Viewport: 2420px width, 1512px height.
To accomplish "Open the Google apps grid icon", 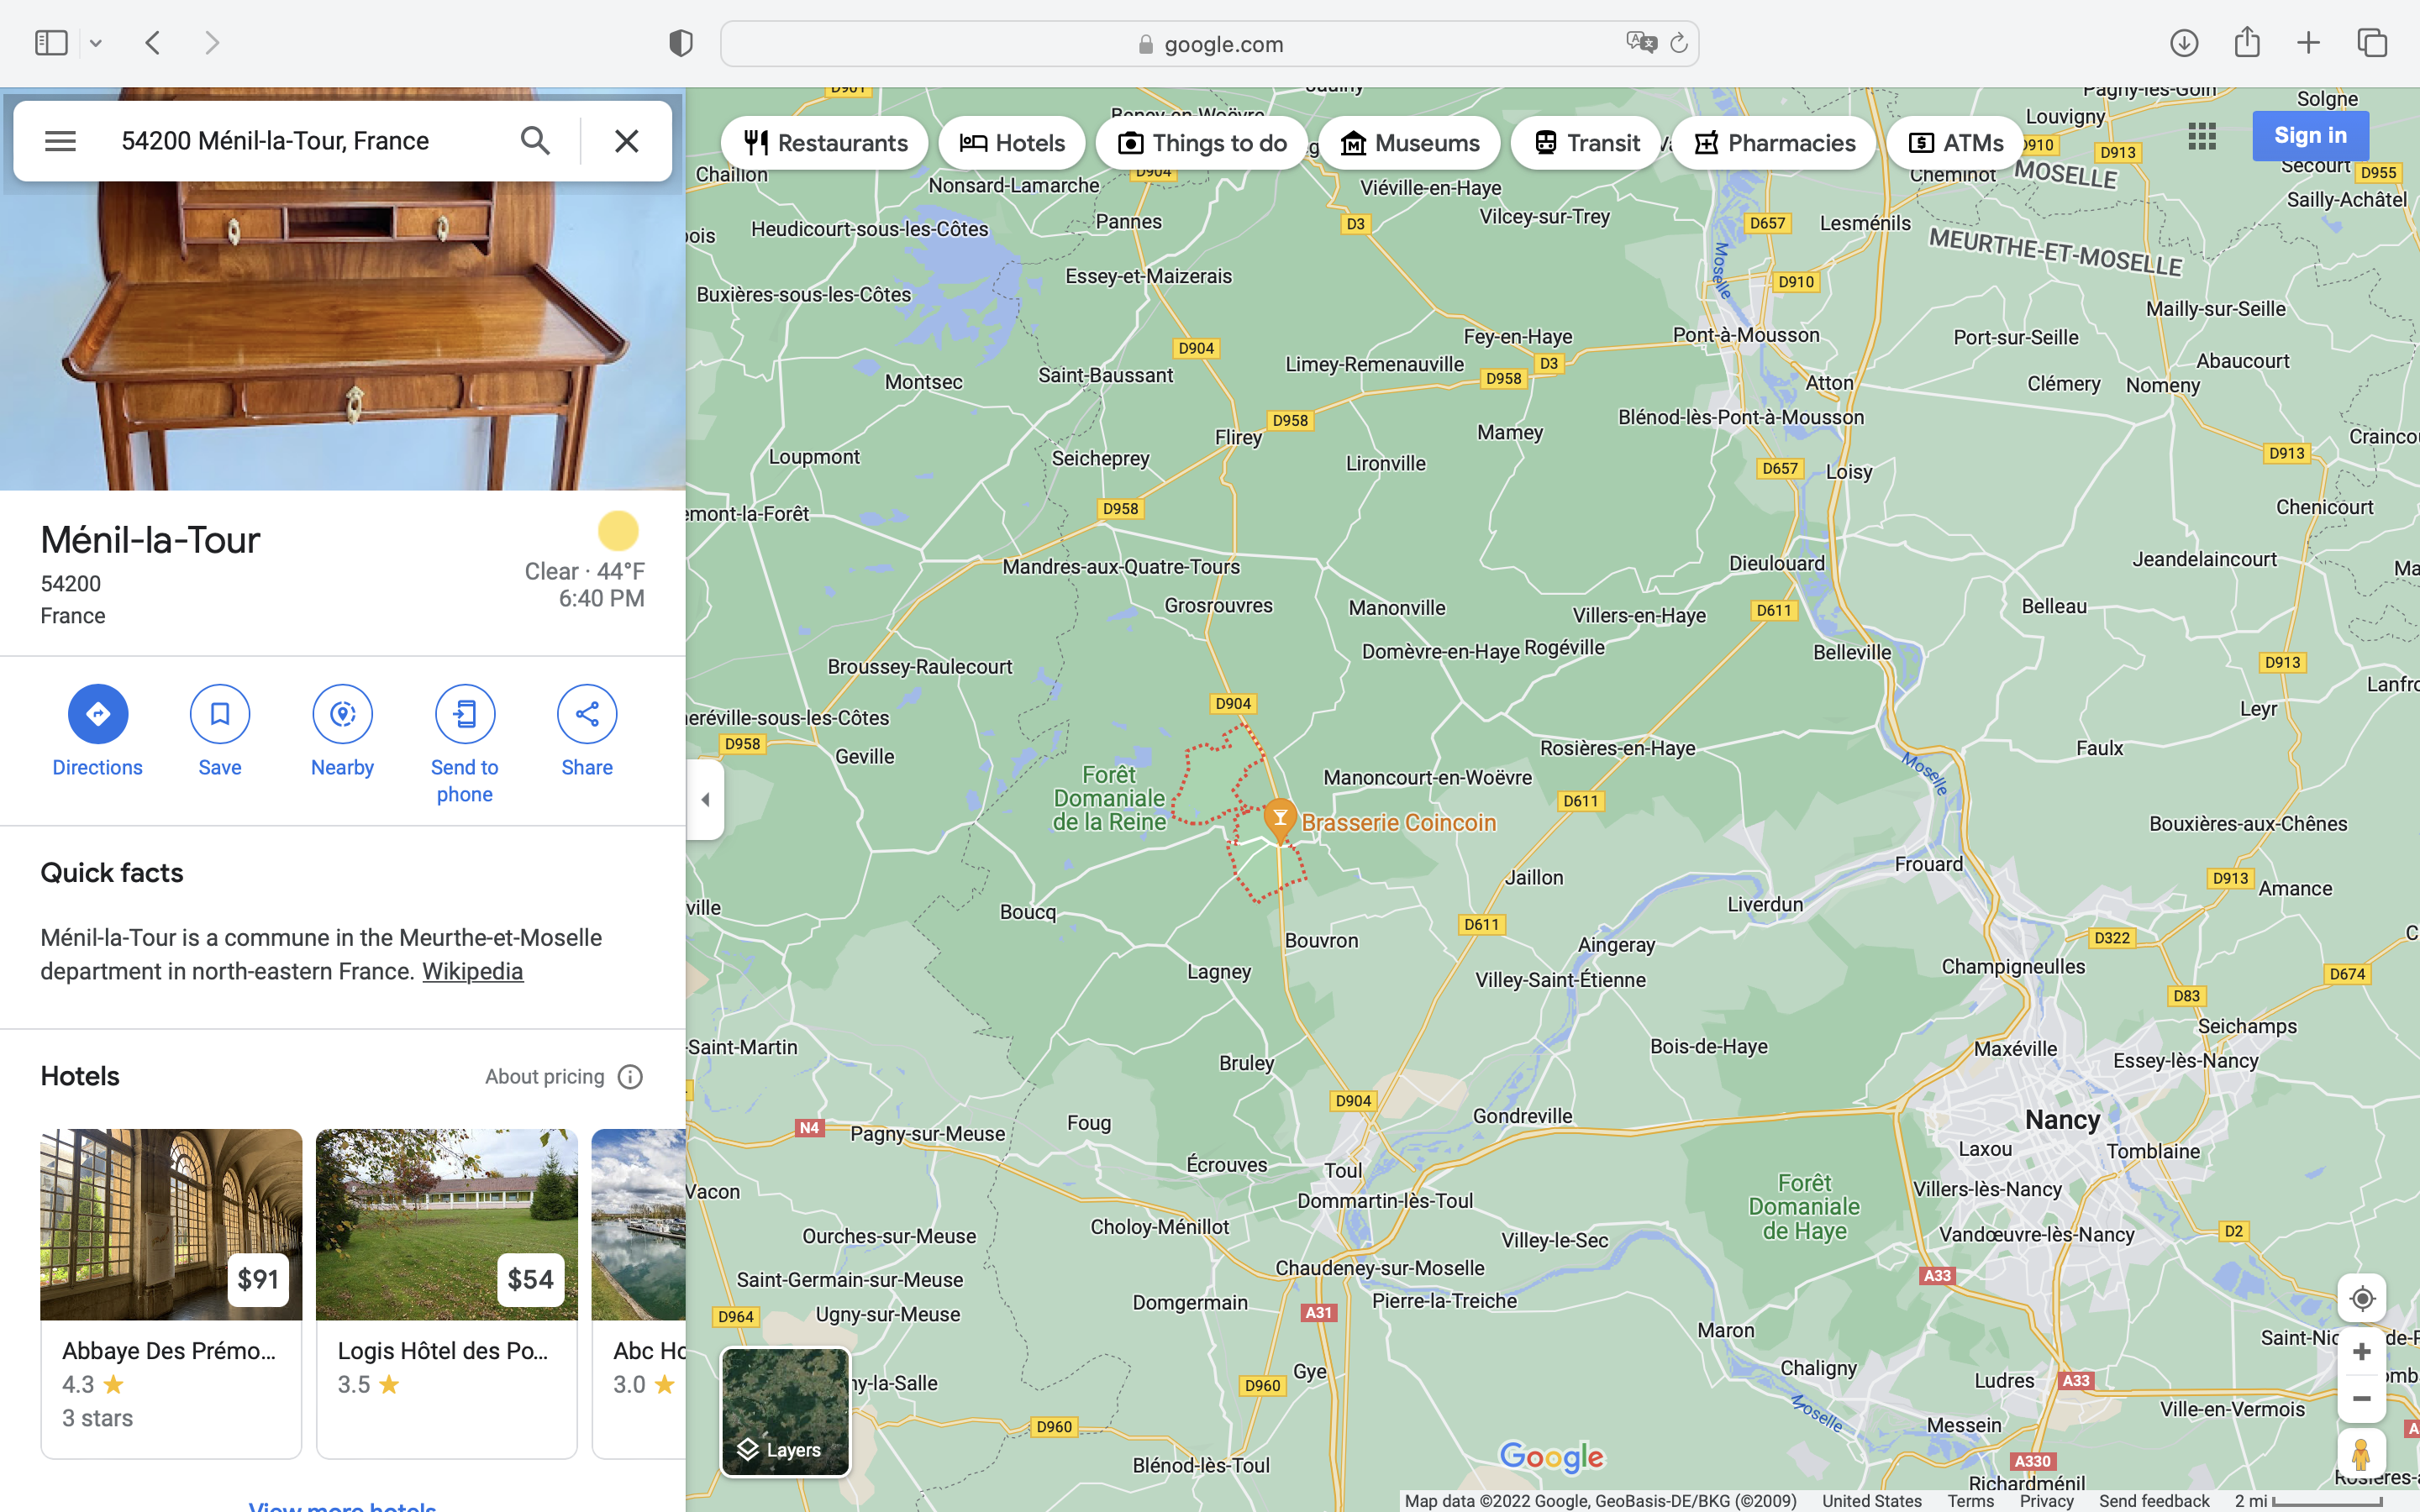I will (2201, 136).
